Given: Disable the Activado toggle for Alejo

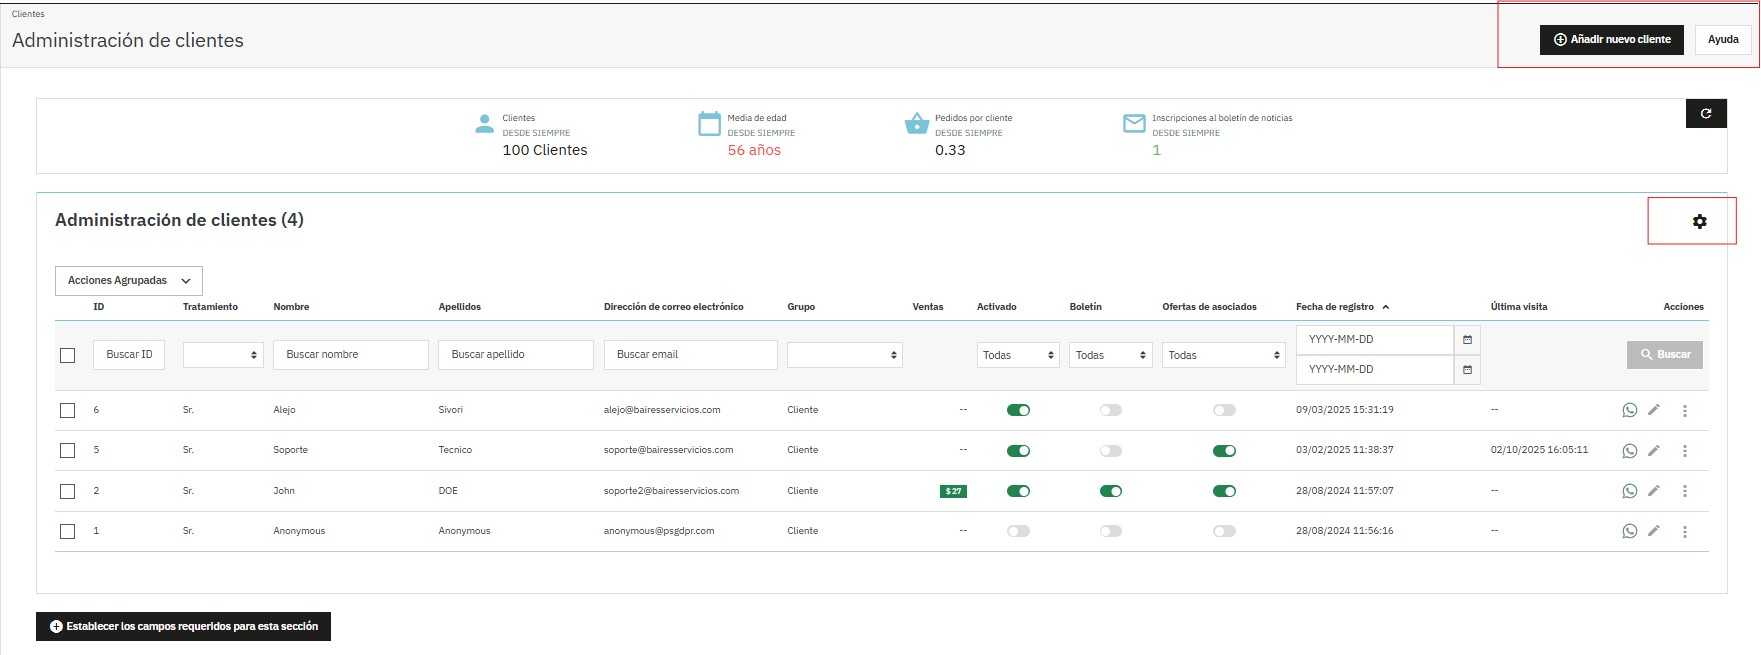Looking at the screenshot, I should tap(1018, 410).
